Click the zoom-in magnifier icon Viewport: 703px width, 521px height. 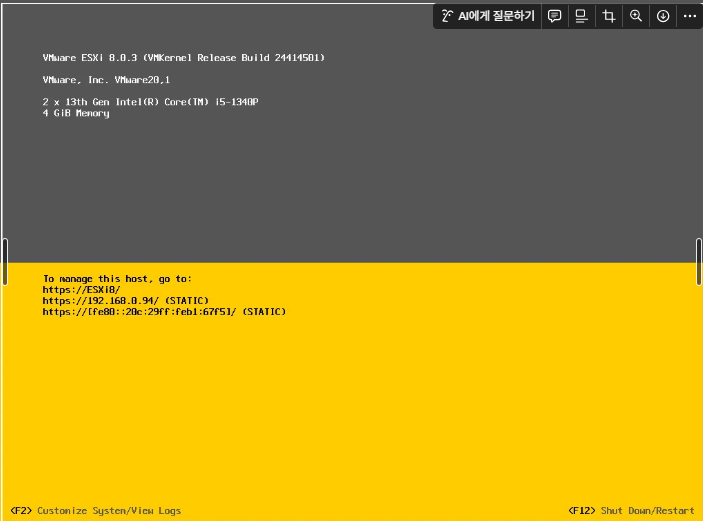[636, 16]
